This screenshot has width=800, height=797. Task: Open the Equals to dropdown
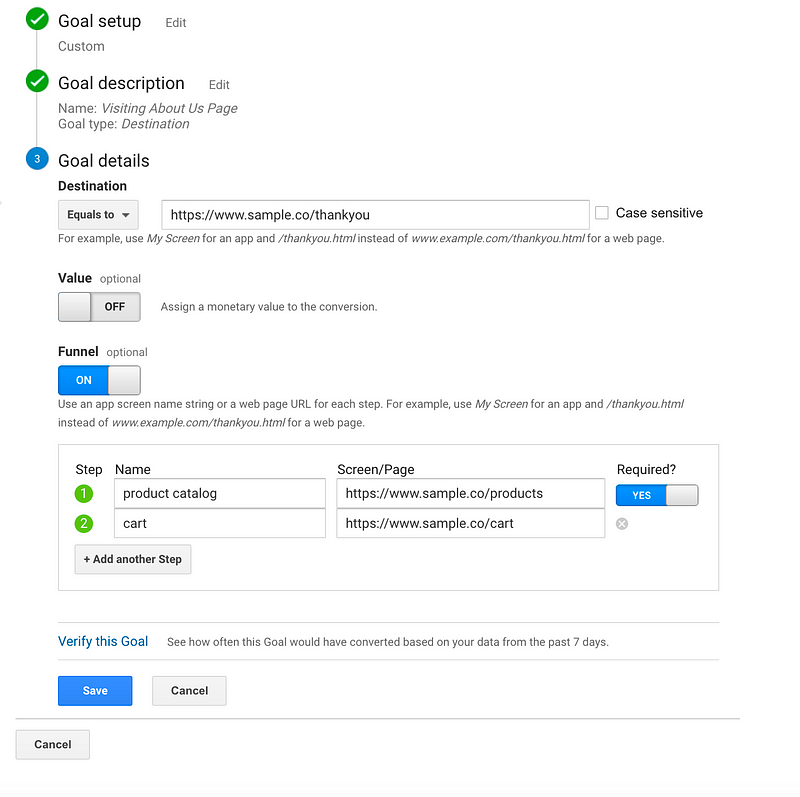pos(98,215)
